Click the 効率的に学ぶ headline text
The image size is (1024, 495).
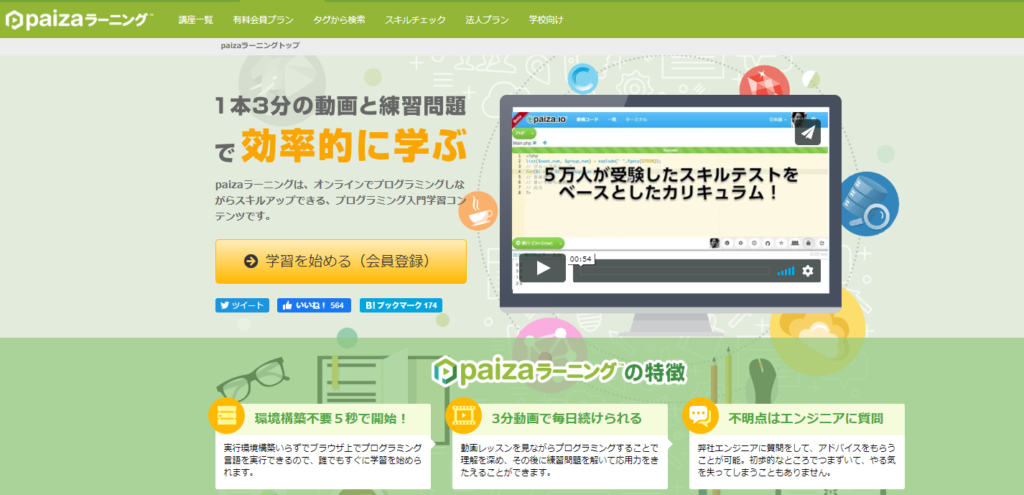click(x=353, y=147)
